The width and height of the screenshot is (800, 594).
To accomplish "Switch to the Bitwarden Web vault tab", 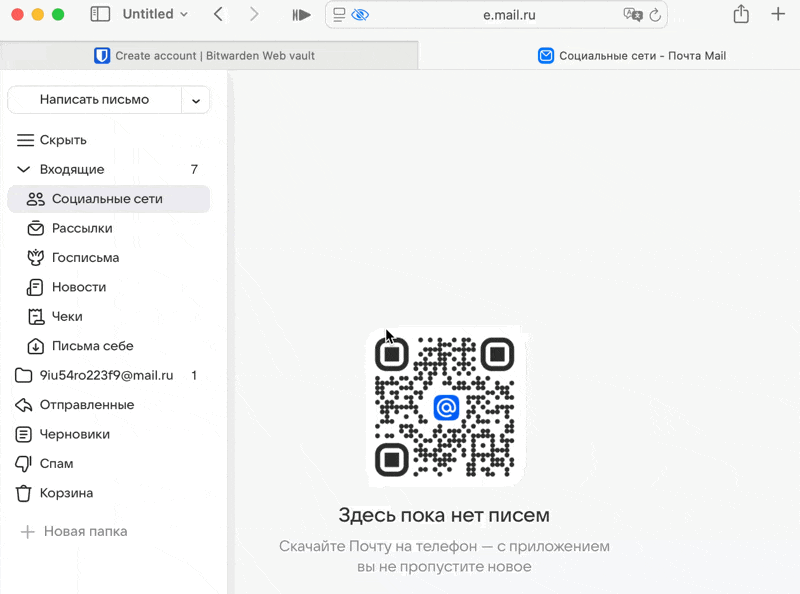I will [210, 55].
